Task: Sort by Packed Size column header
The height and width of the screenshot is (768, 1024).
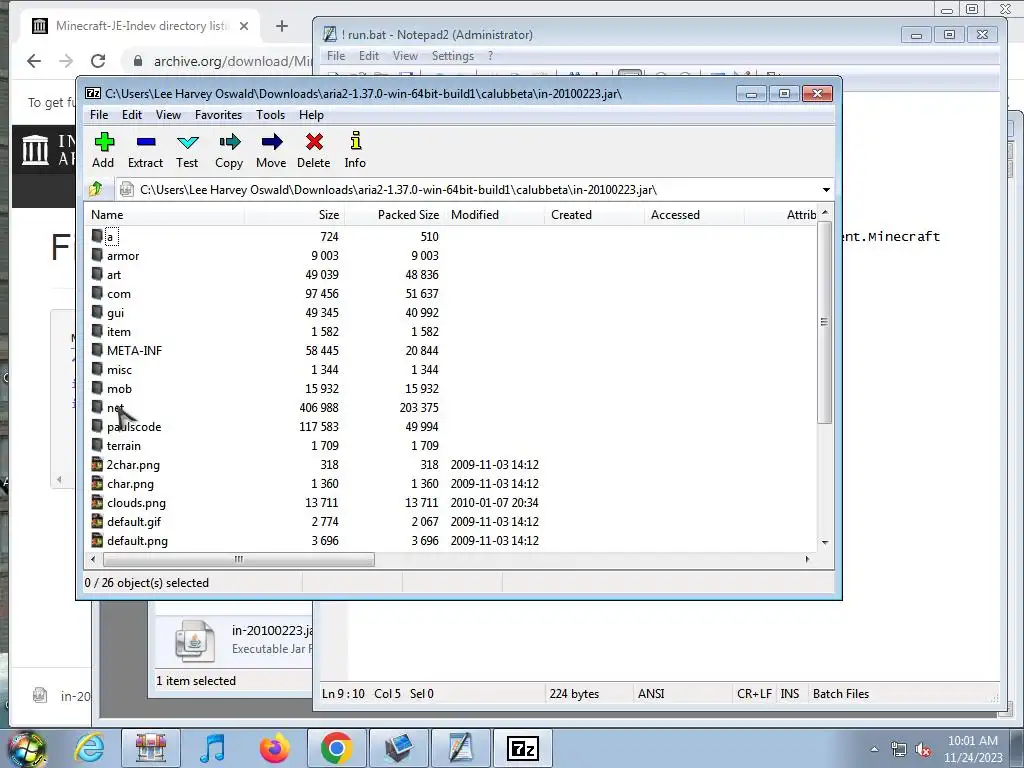Action: point(394,215)
